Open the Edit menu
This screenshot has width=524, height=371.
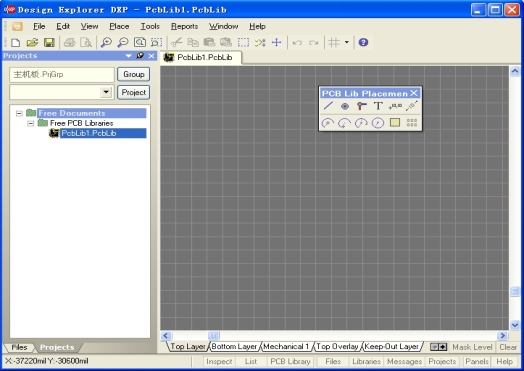63,26
